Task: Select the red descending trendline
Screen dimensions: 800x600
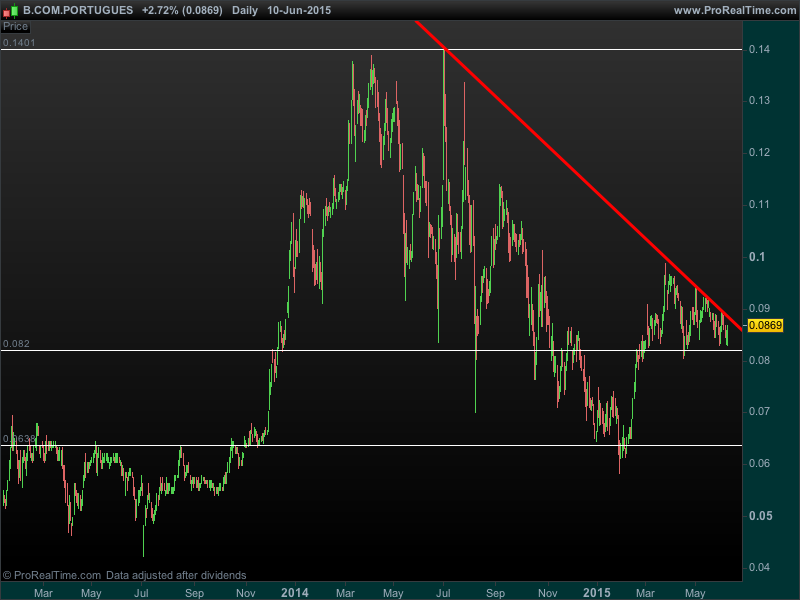Action: [x=579, y=176]
